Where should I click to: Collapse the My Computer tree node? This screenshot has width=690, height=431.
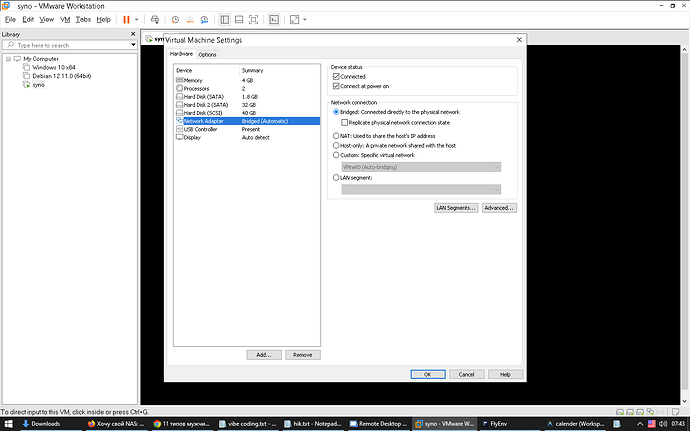coord(8,59)
